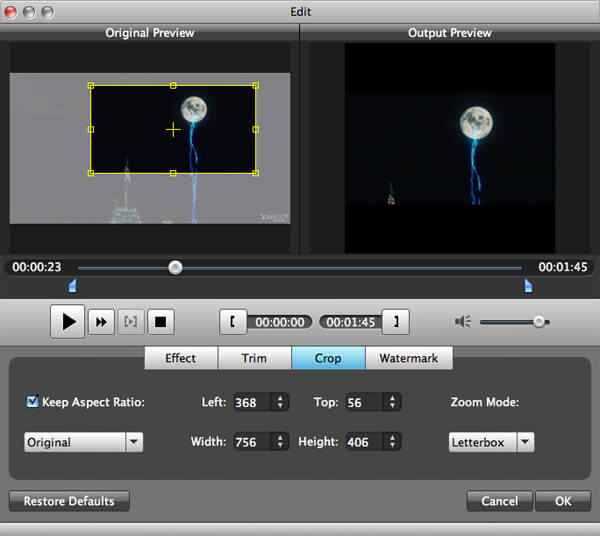Viewport: 600px width, 536px height.
Task: Stop playback with the square button
Action: [161, 322]
